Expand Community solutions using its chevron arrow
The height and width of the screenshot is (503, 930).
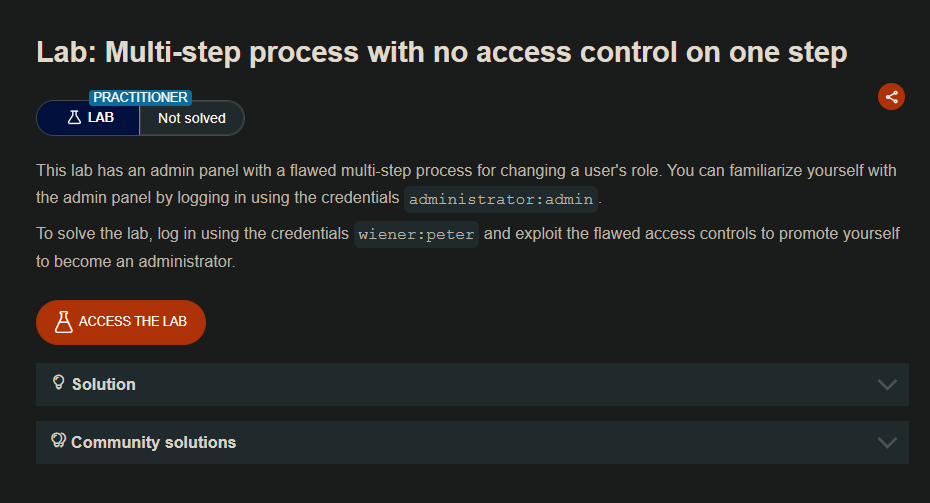(886, 442)
